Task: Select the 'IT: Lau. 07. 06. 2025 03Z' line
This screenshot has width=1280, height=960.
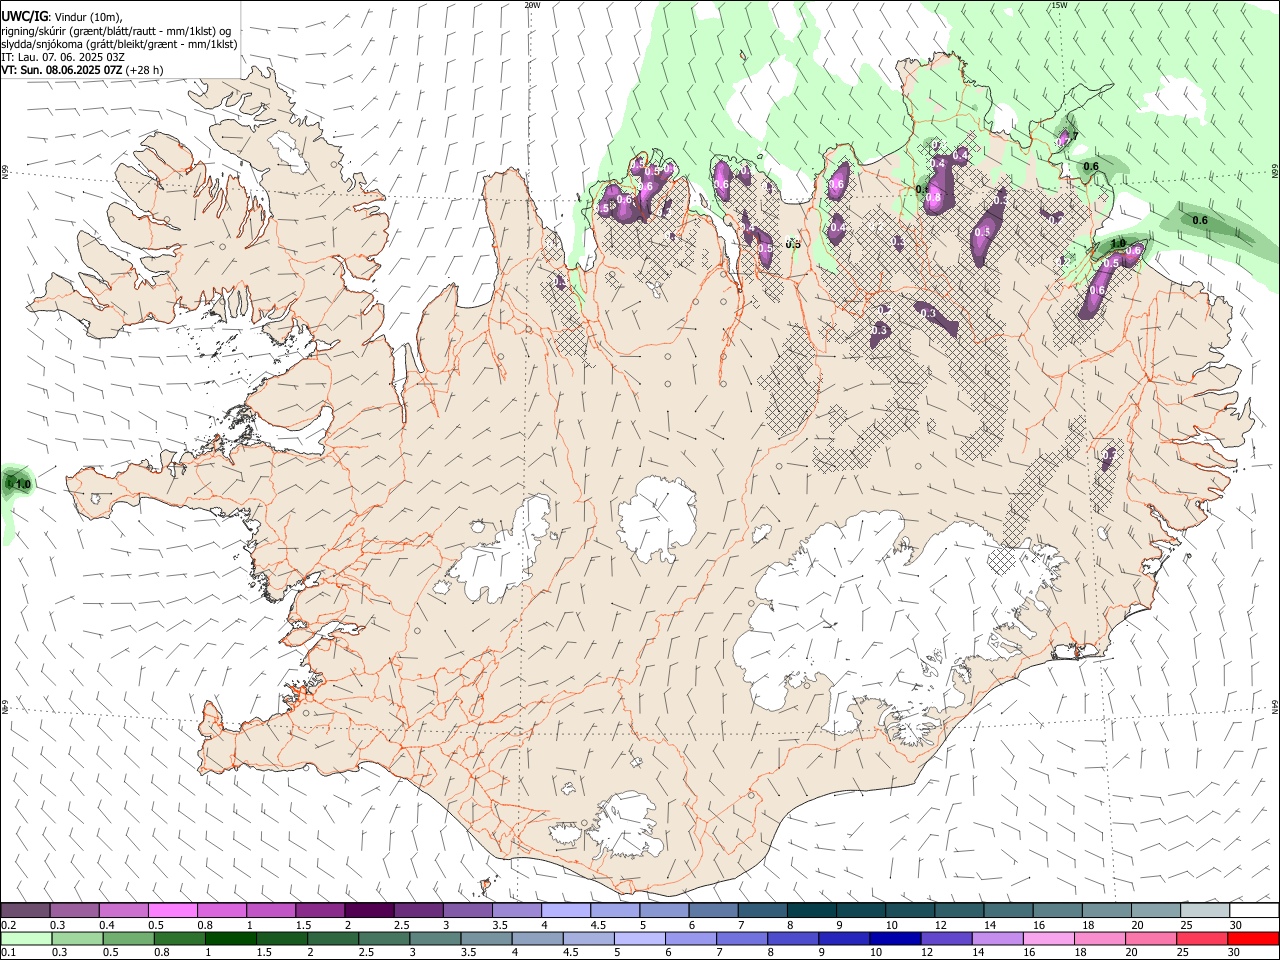Action: pos(63,57)
